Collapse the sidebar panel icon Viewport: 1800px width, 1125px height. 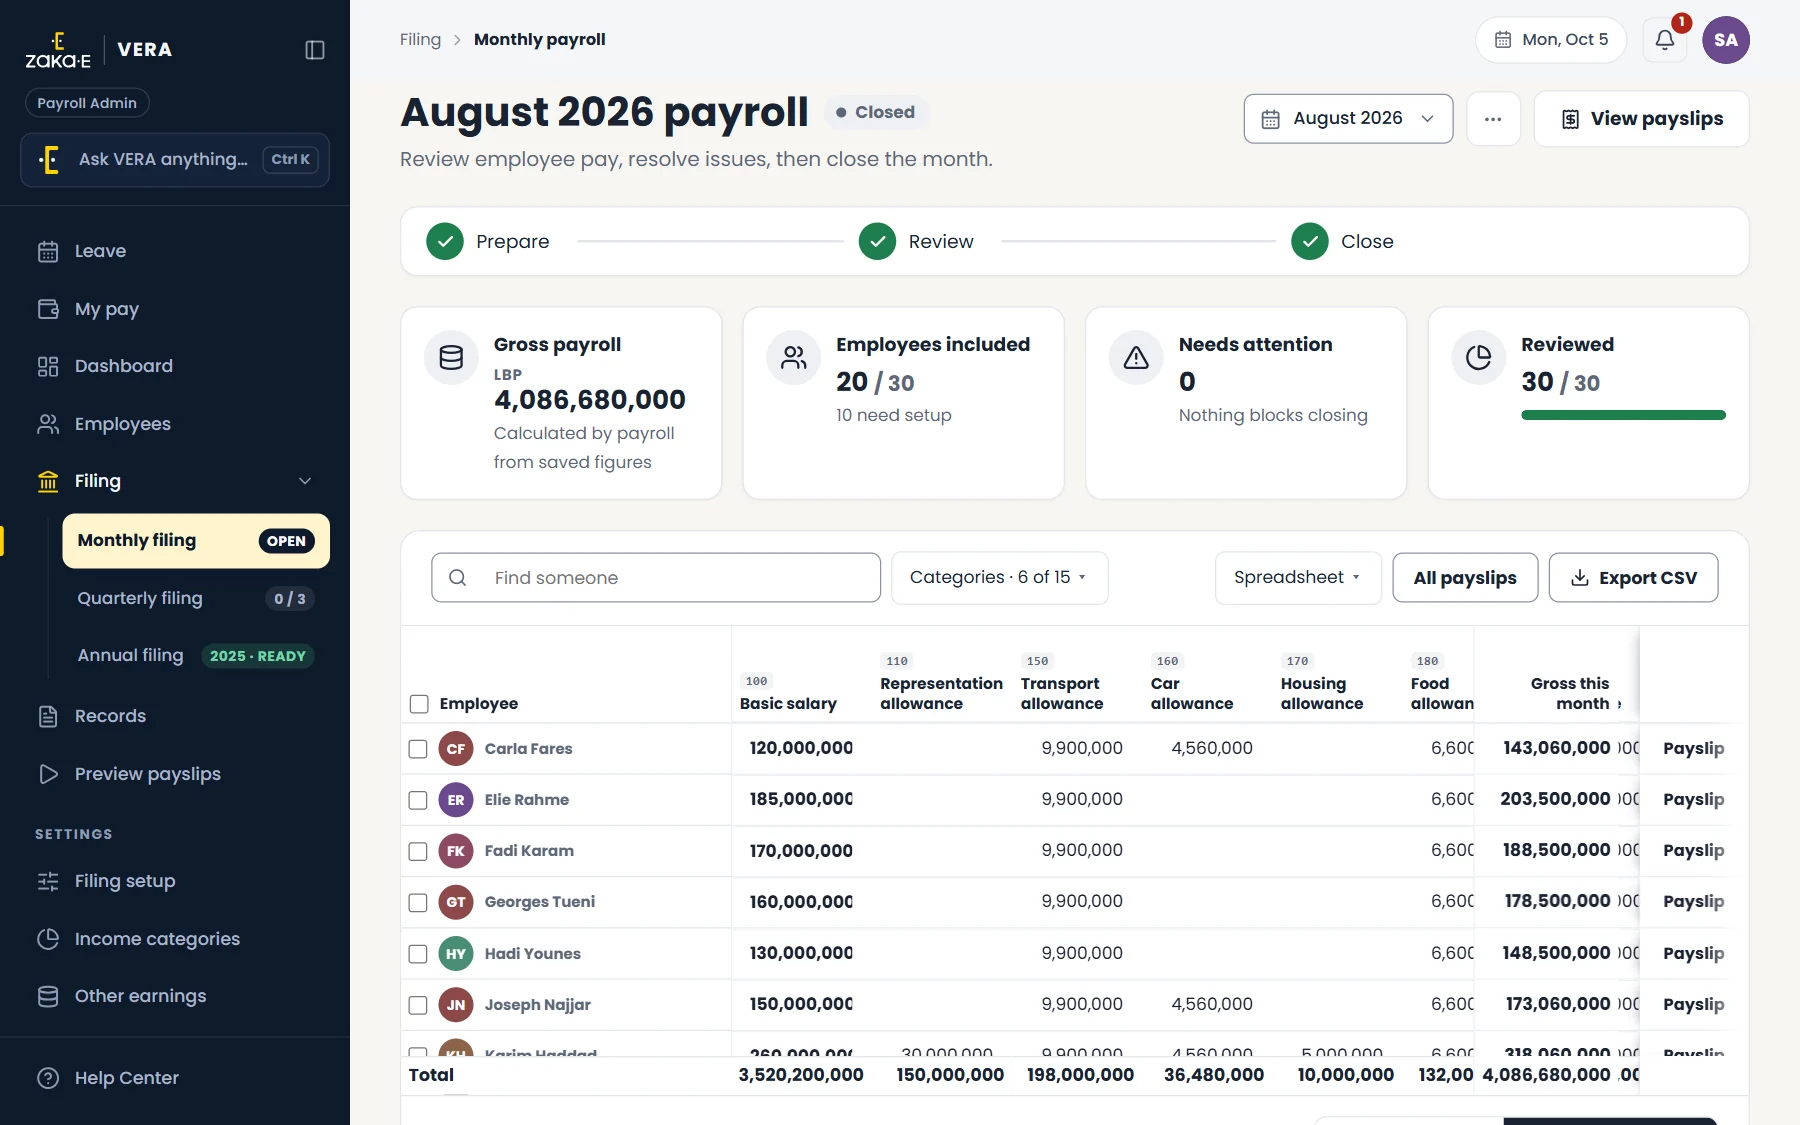[x=315, y=50]
